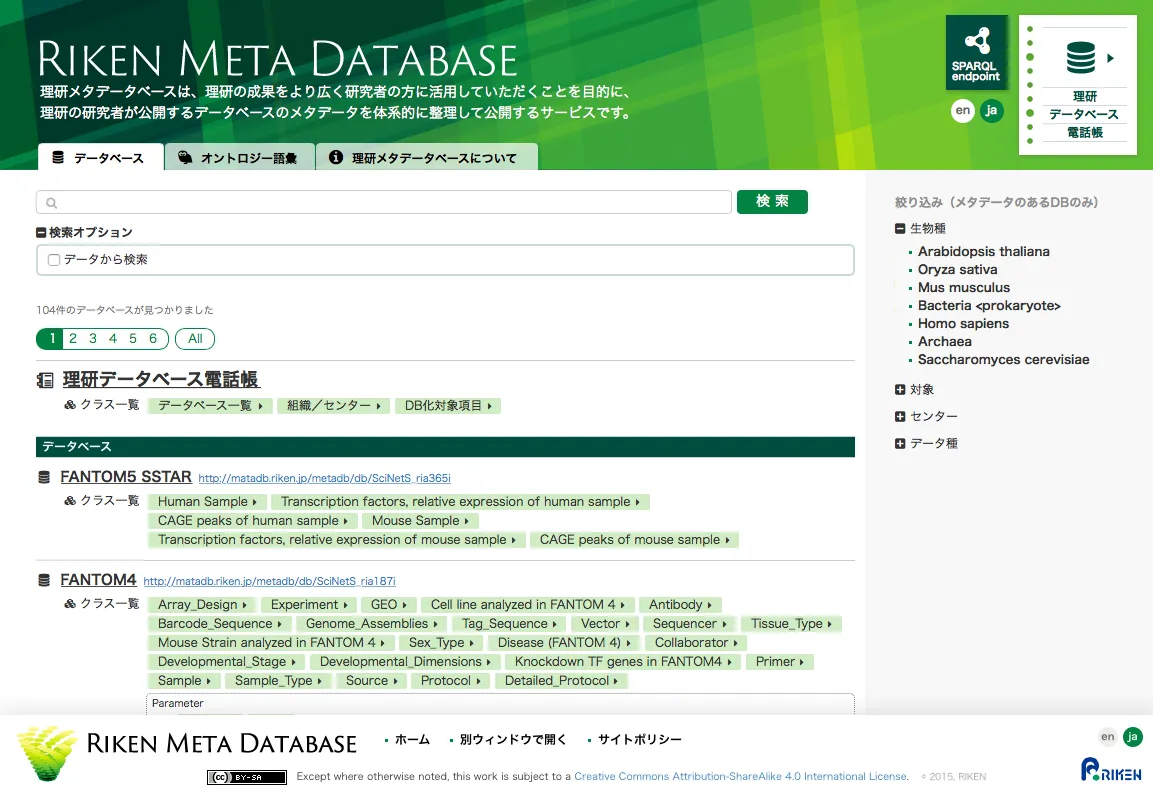Click the Creative Commons BY-SA badge

coord(247,777)
